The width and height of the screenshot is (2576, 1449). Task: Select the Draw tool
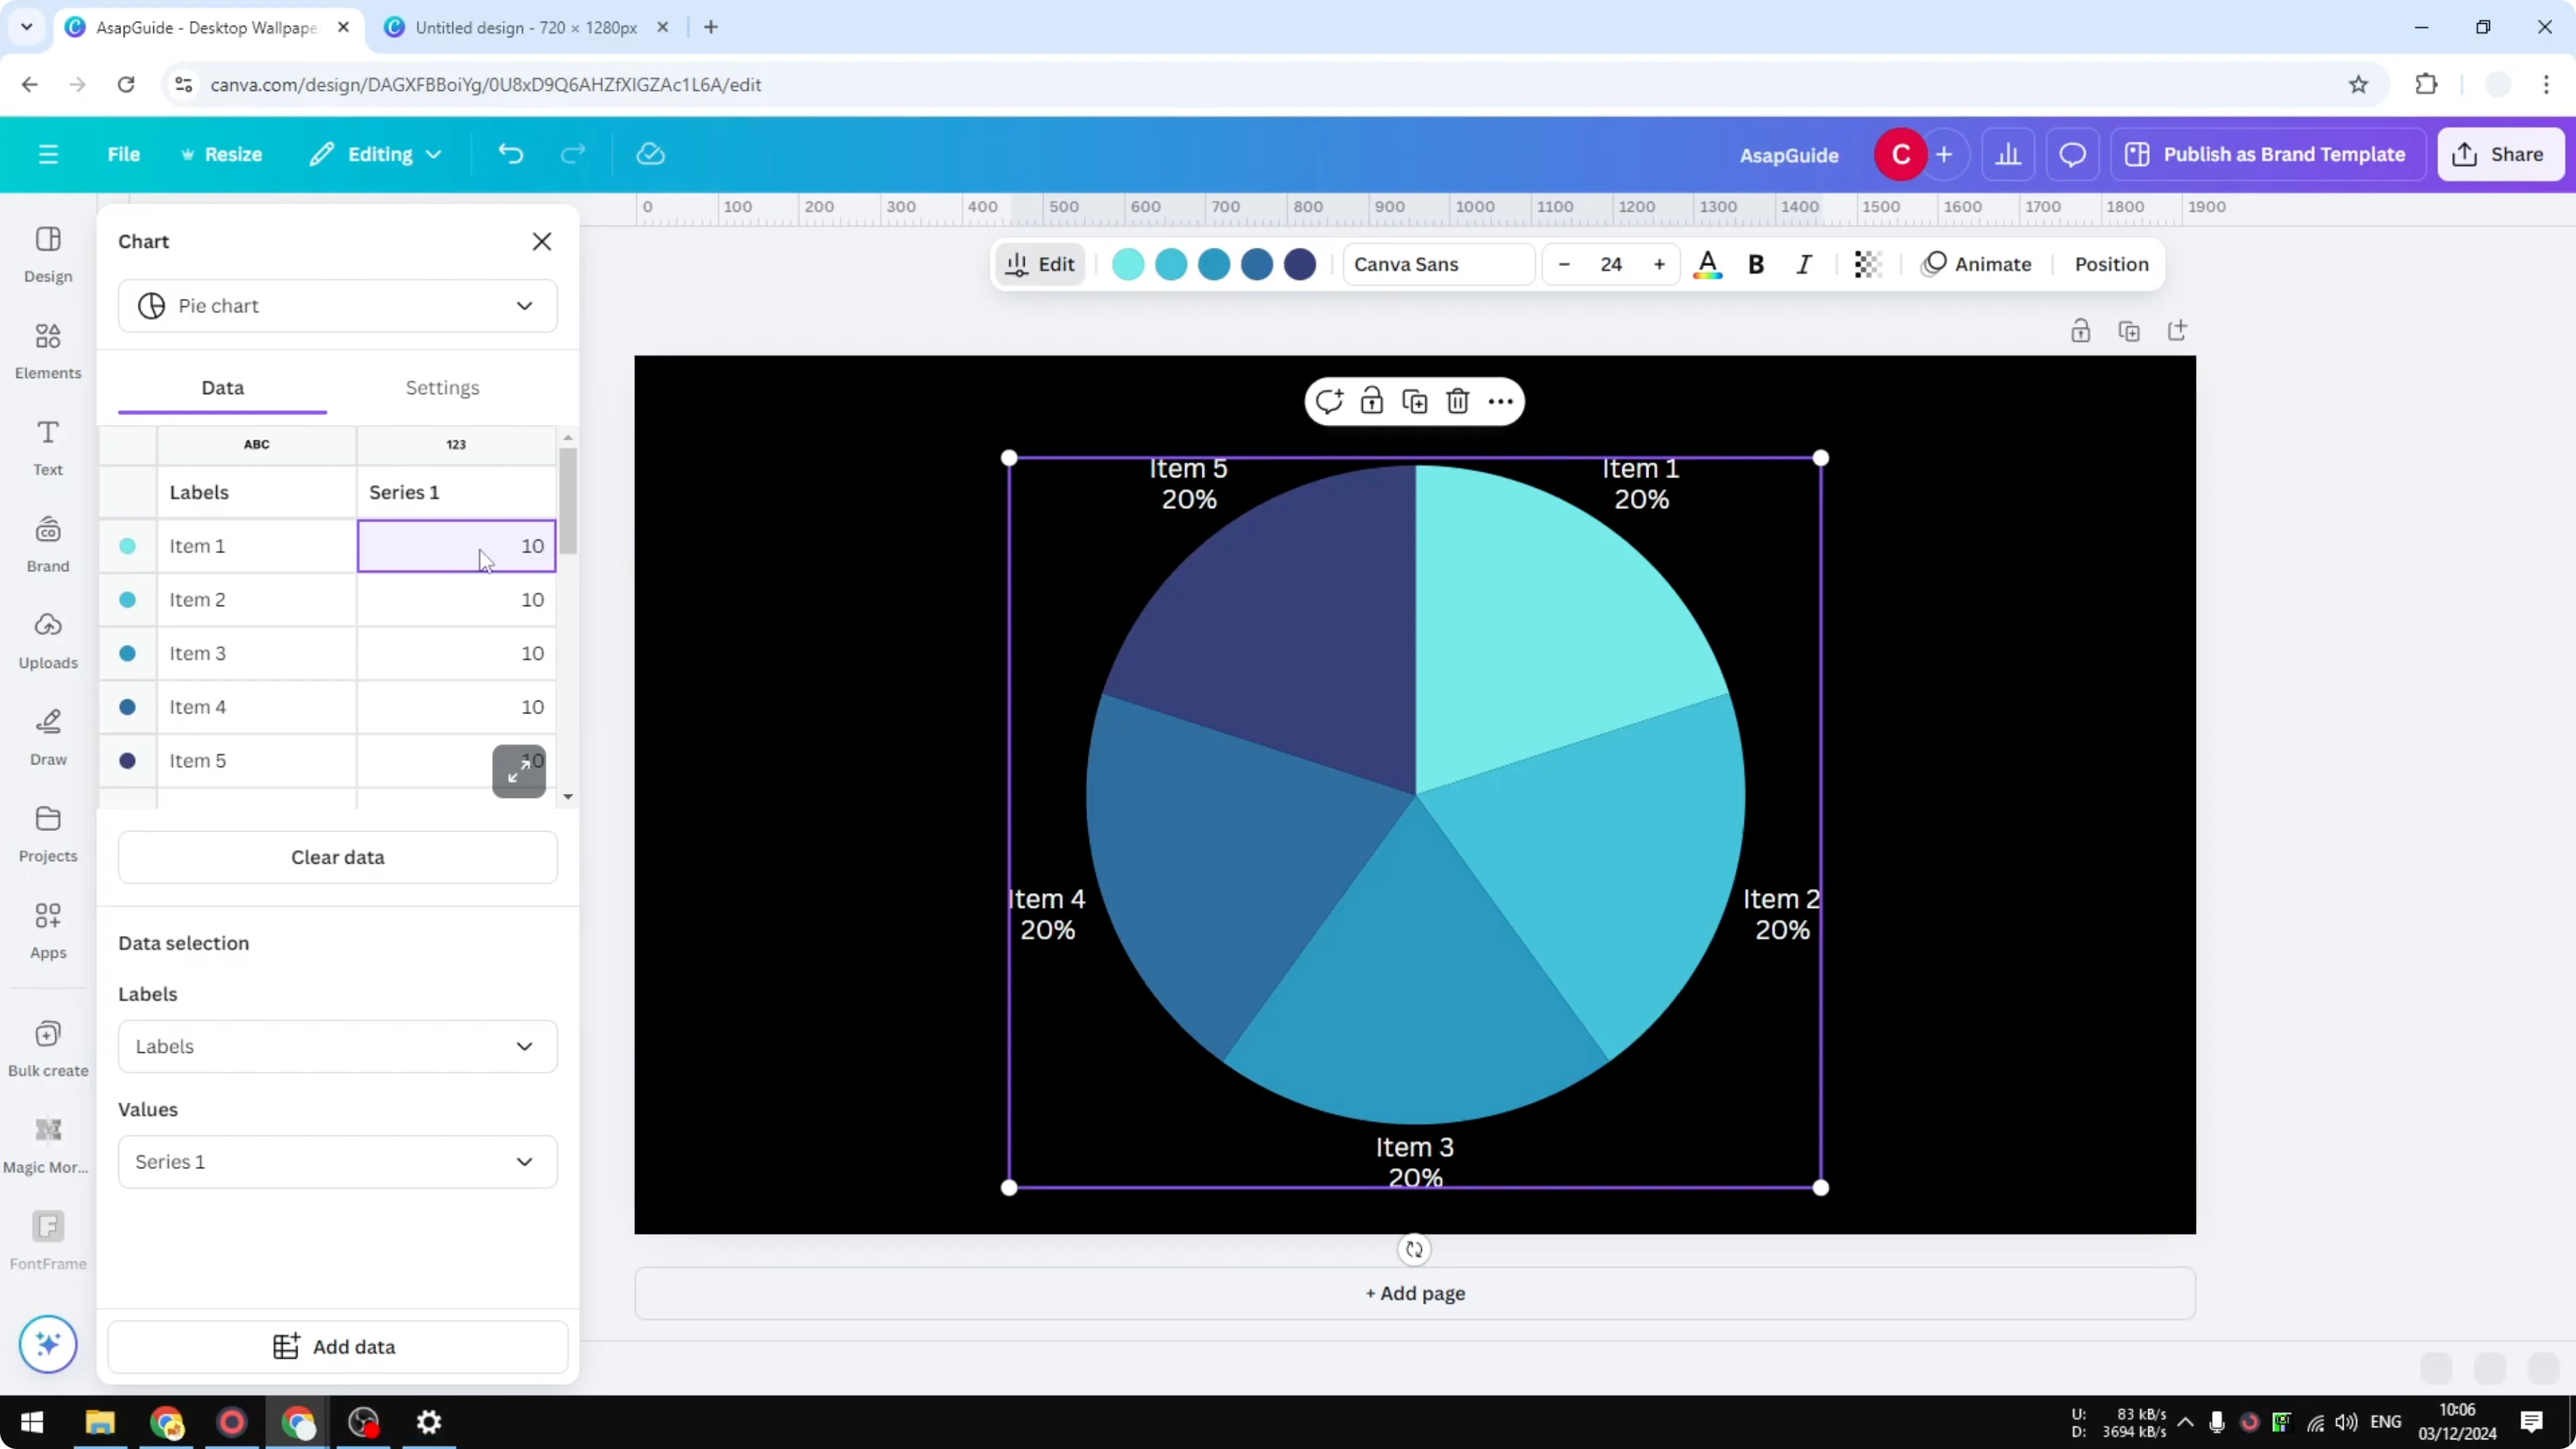point(47,737)
